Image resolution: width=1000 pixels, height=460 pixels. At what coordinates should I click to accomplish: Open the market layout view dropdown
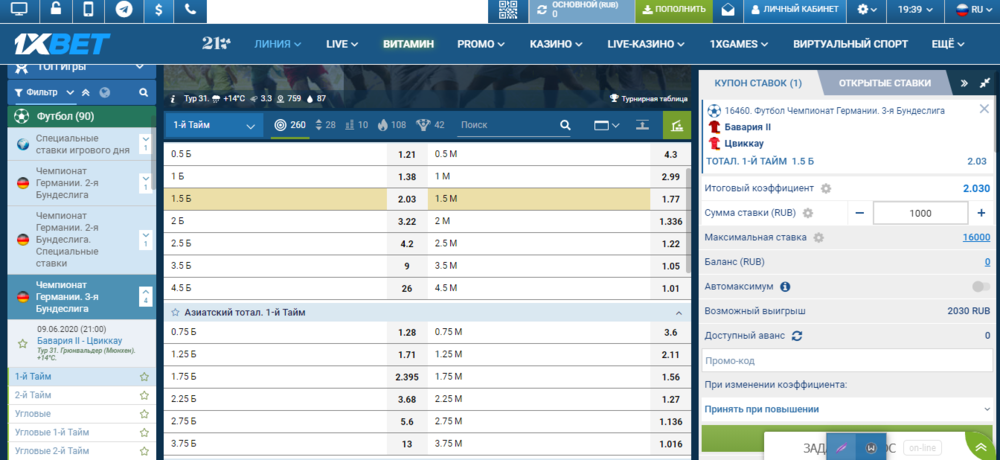[607, 125]
